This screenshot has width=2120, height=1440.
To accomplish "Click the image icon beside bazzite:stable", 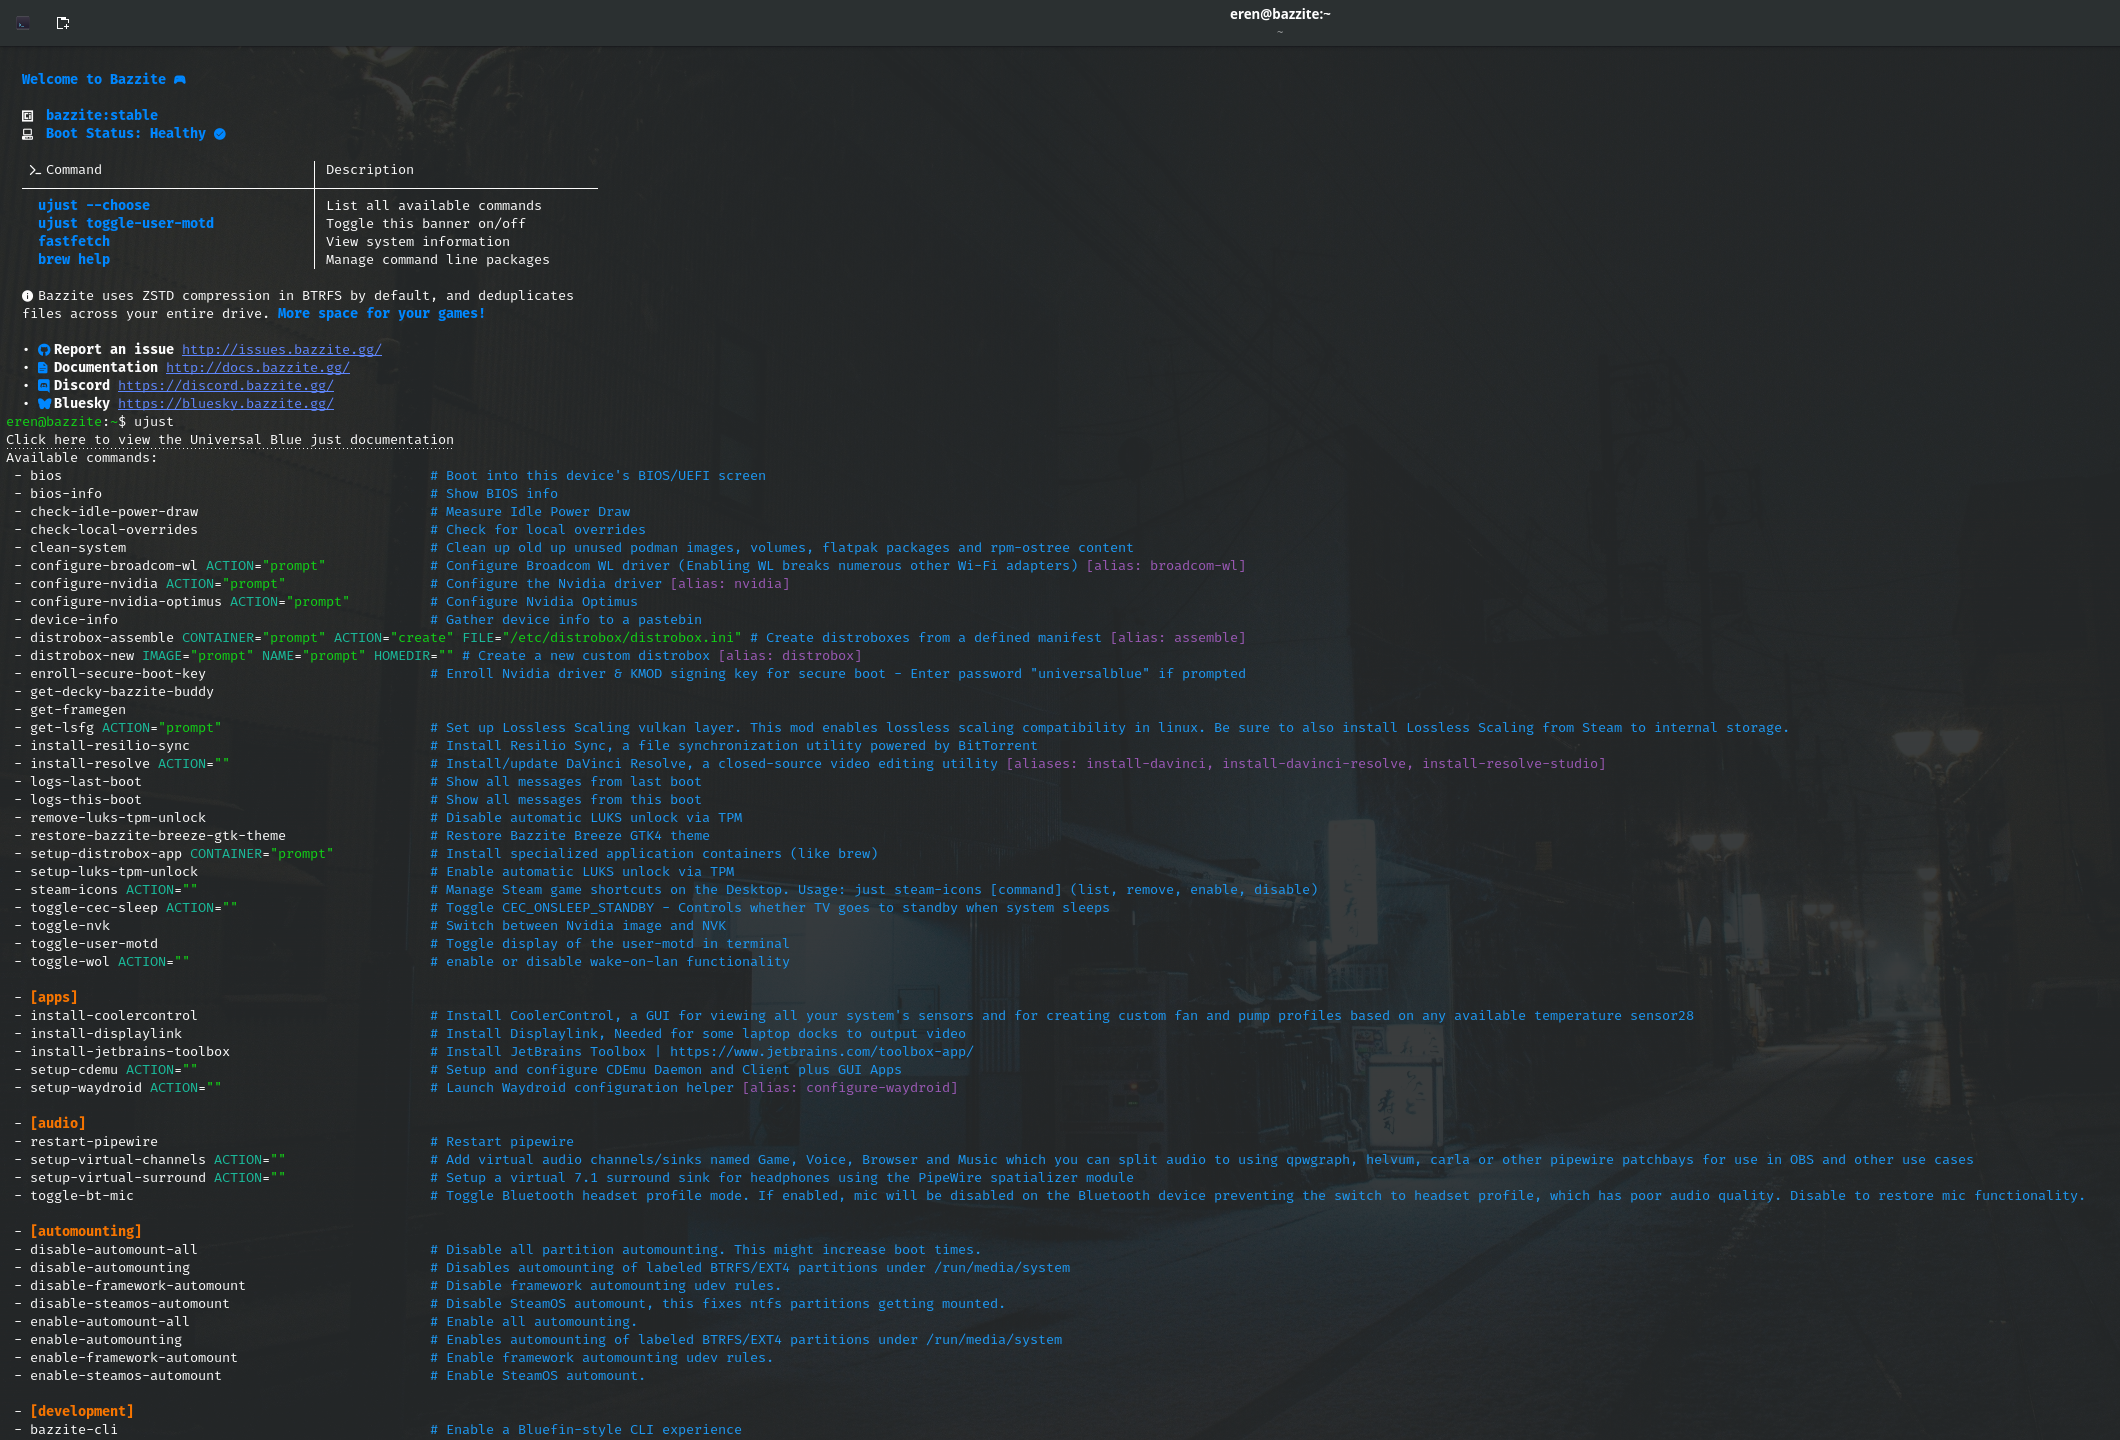I will tap(28, 116).
